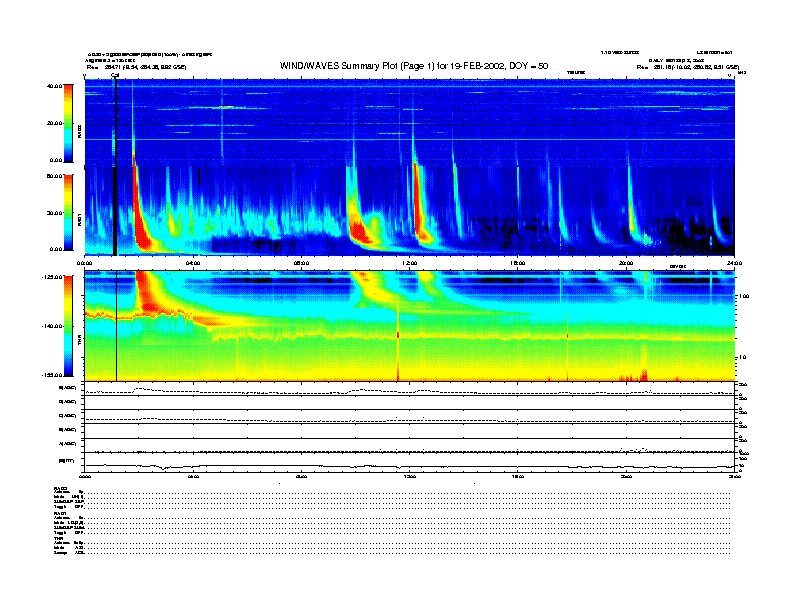Click the 08:00 tick label under RAD1 spectrogram
This screenshot has width=792, height=612.
(302, 263)
